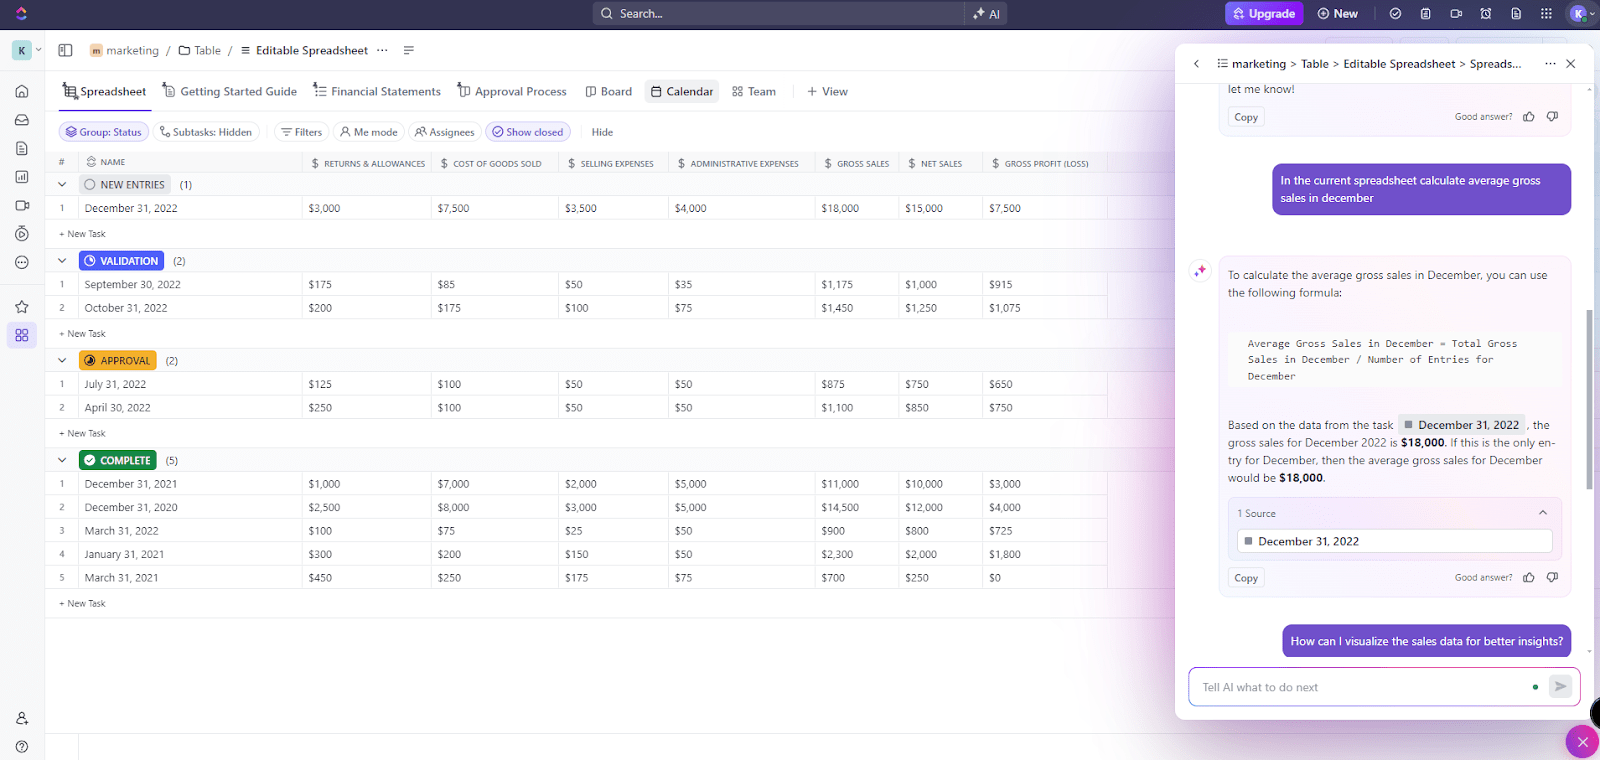Toggle Me mode filter
This screenshot has height=760, width=1600.
(x=368, y=132)
